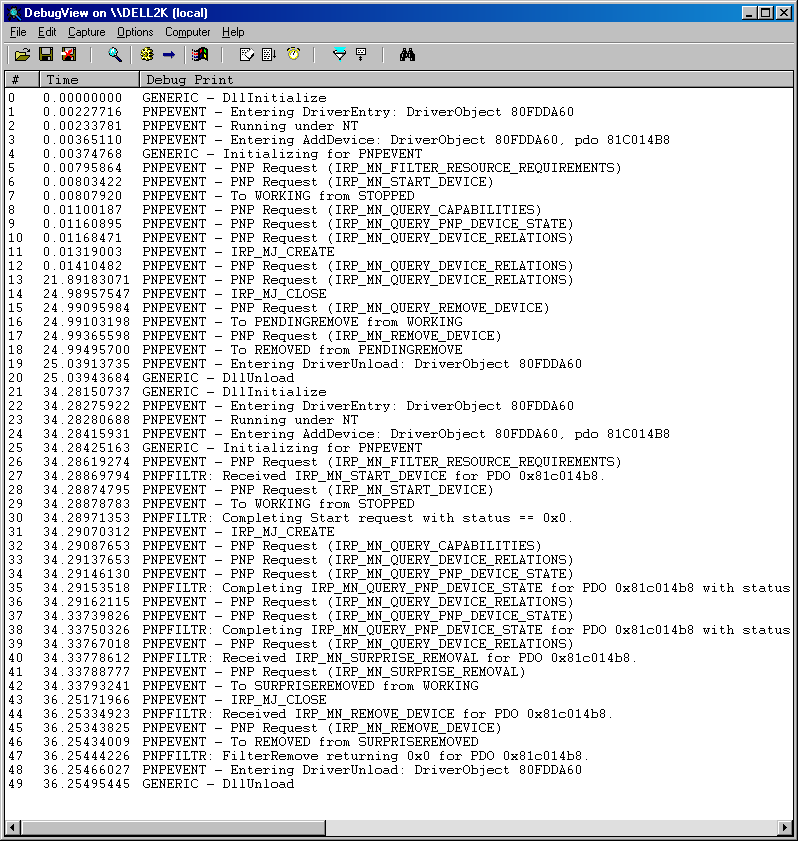Select row 0 GENERIC - DllInitialize
Viewport: 798px width, 841px height.
[399, 98]
